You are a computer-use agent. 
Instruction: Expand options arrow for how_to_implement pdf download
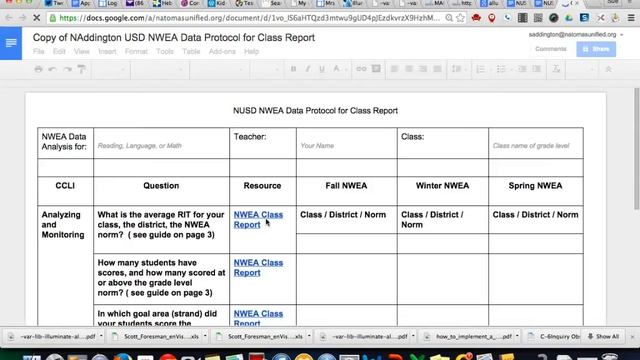tap(517, 336)
